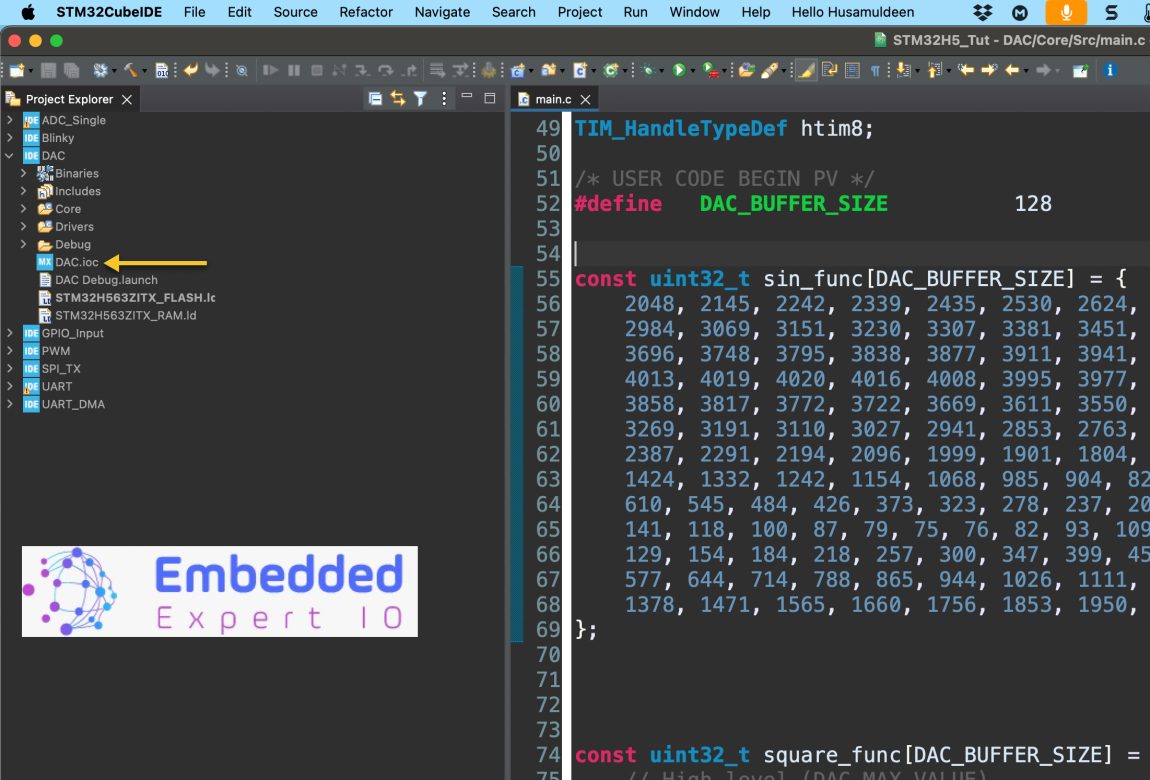Screen dimensions: 1150x780
Task: Expand the Core folder
Action: click(24, 209)
